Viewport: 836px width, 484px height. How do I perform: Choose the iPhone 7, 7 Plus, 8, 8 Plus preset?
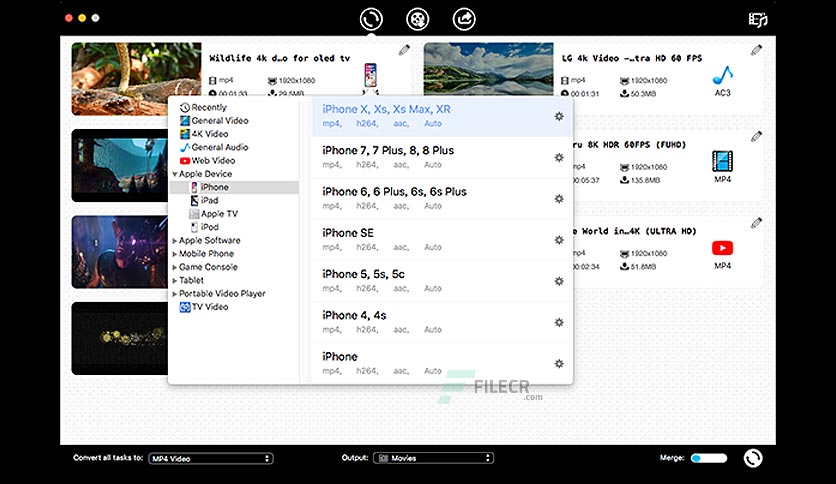[x=442, y=157]
